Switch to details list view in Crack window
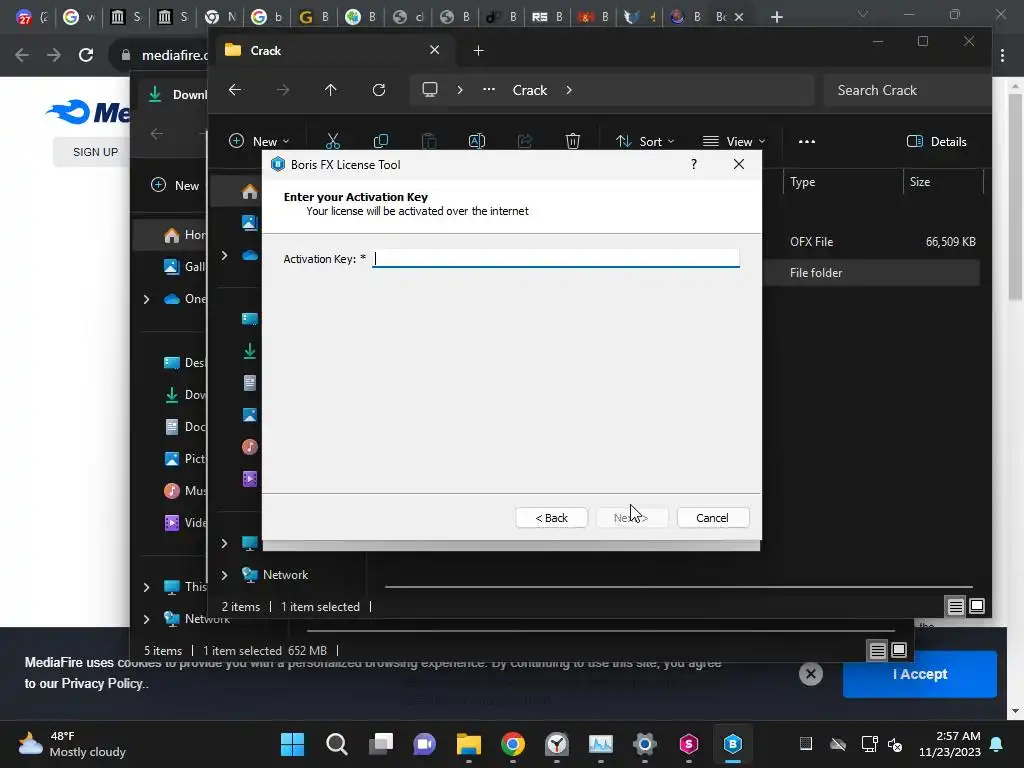This screenshot has height=768, width=1024. 955,607
